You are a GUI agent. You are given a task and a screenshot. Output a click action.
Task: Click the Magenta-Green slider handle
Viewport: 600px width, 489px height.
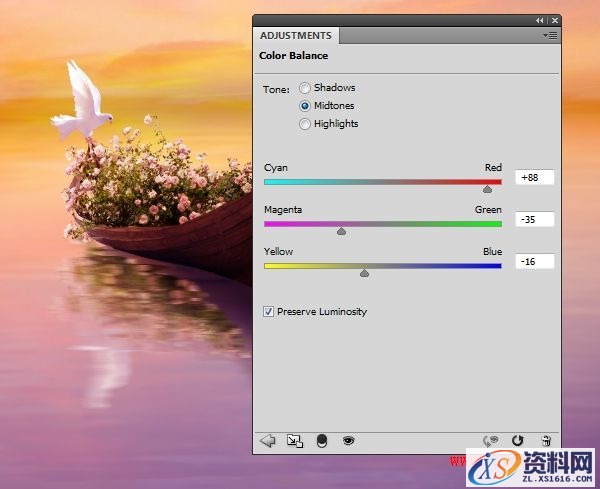point(341,230)
